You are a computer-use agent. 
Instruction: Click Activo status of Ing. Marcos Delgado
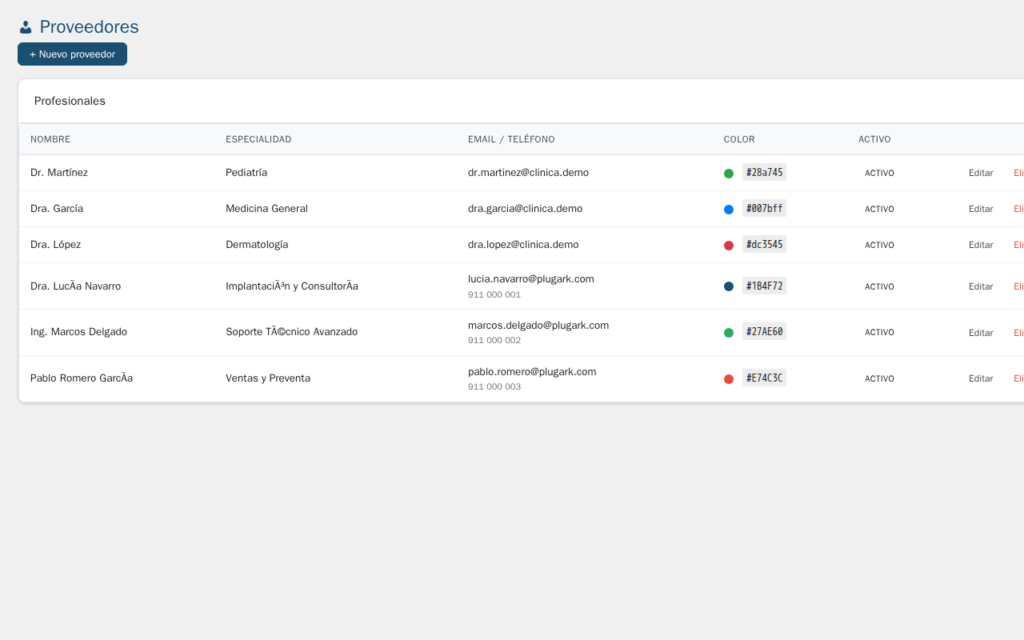click(x=879, y=332)
